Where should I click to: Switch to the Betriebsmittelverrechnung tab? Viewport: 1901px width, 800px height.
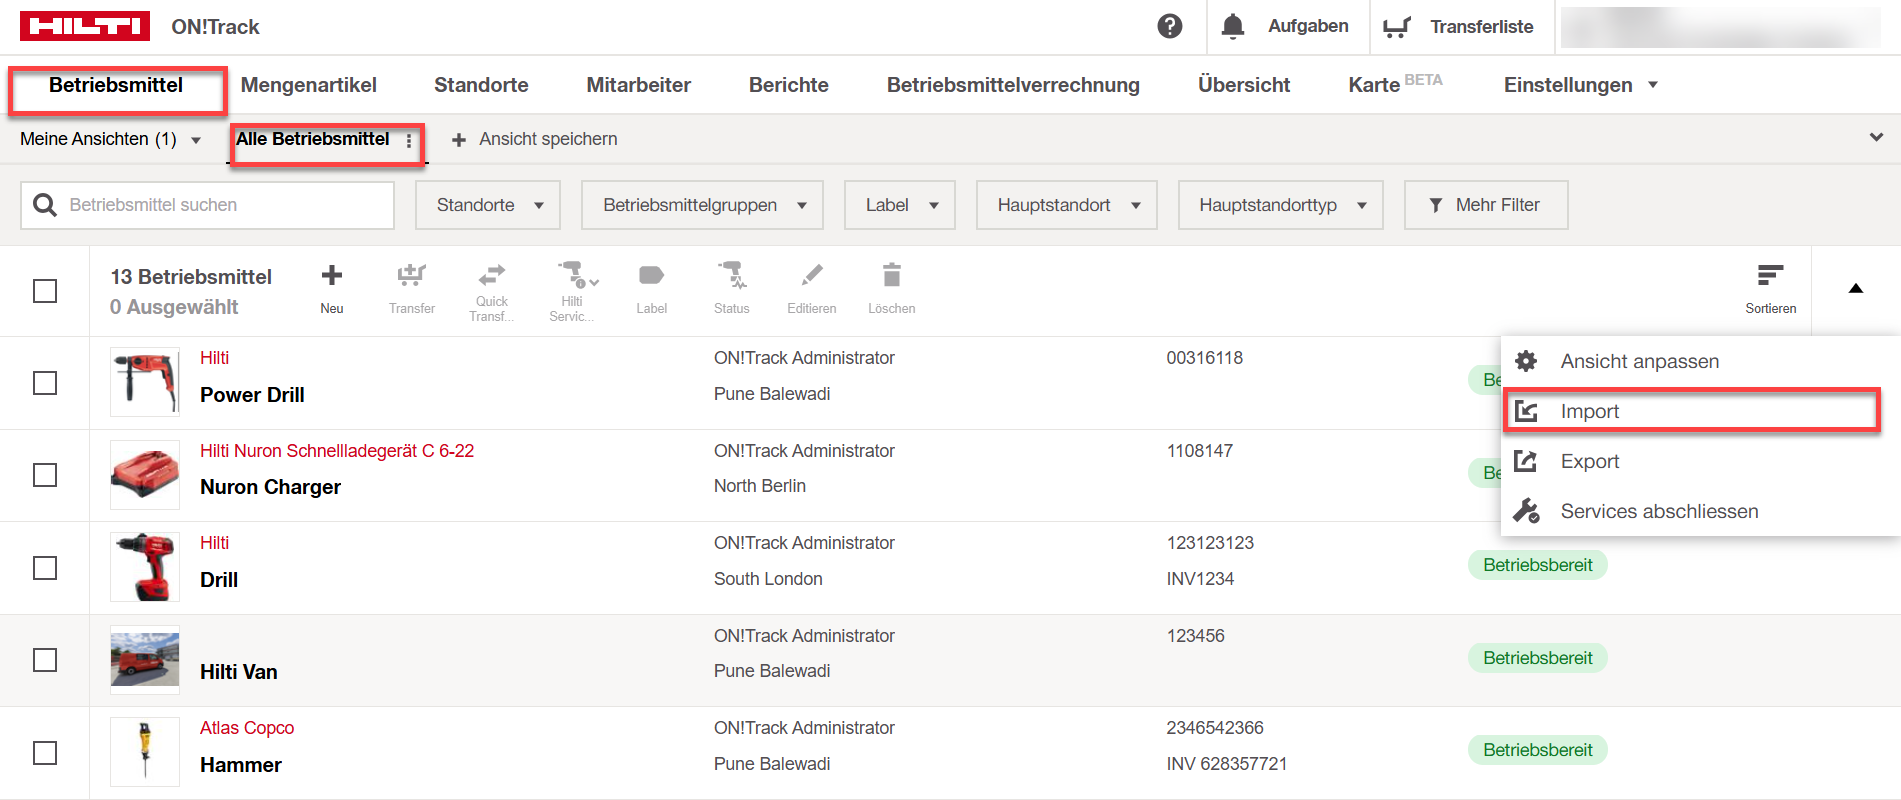(1013, 85)
